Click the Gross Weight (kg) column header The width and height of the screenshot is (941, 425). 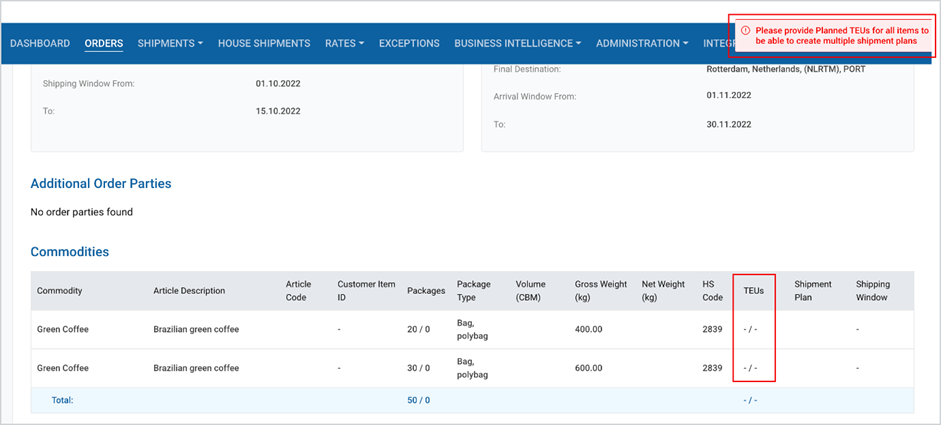[601, 291]
